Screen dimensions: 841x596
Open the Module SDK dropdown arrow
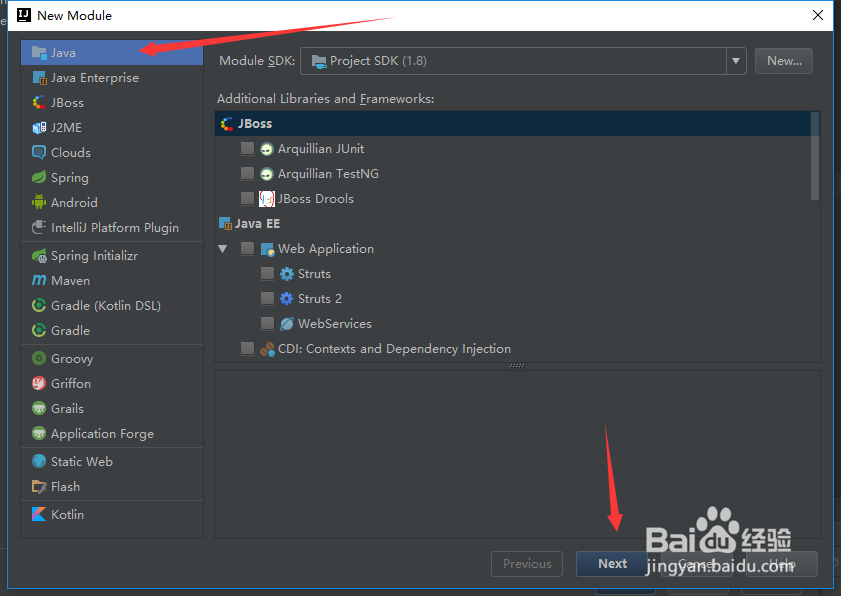pos(736,61)
